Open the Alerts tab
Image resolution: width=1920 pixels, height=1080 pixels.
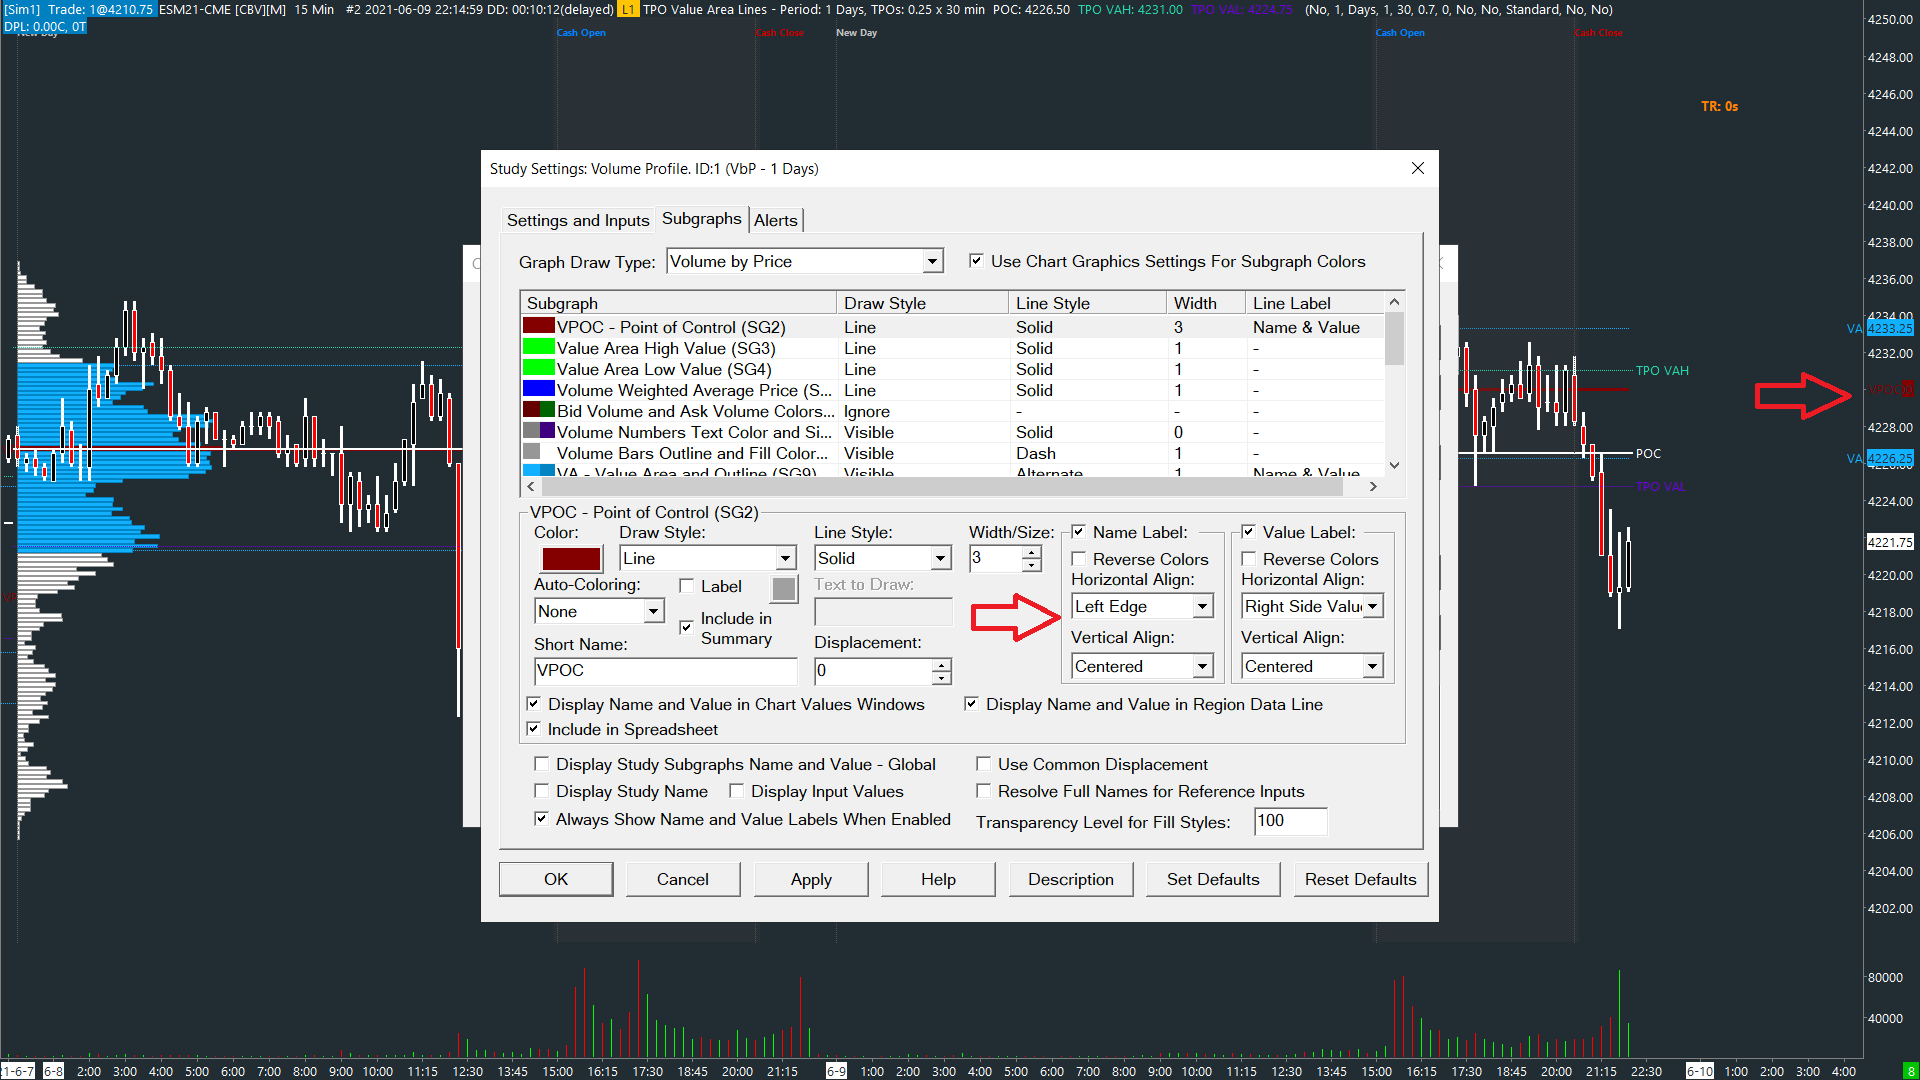click(776, 220)
